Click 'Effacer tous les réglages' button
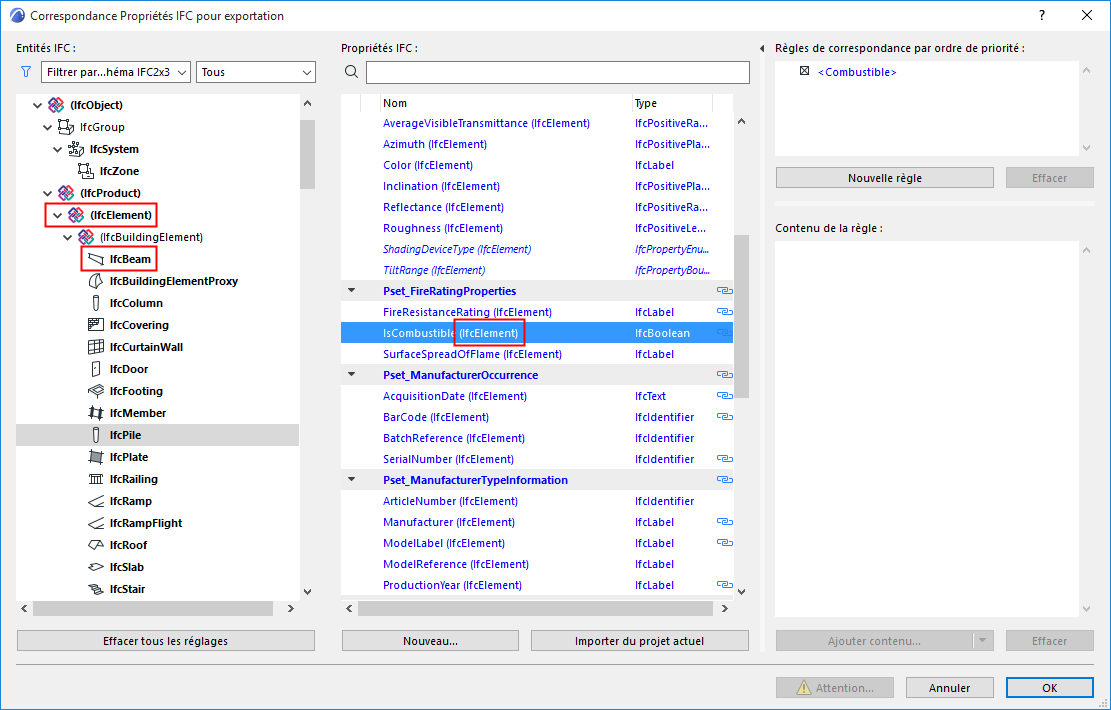The height and width of the screenshot is (710, 1111). 166,641
